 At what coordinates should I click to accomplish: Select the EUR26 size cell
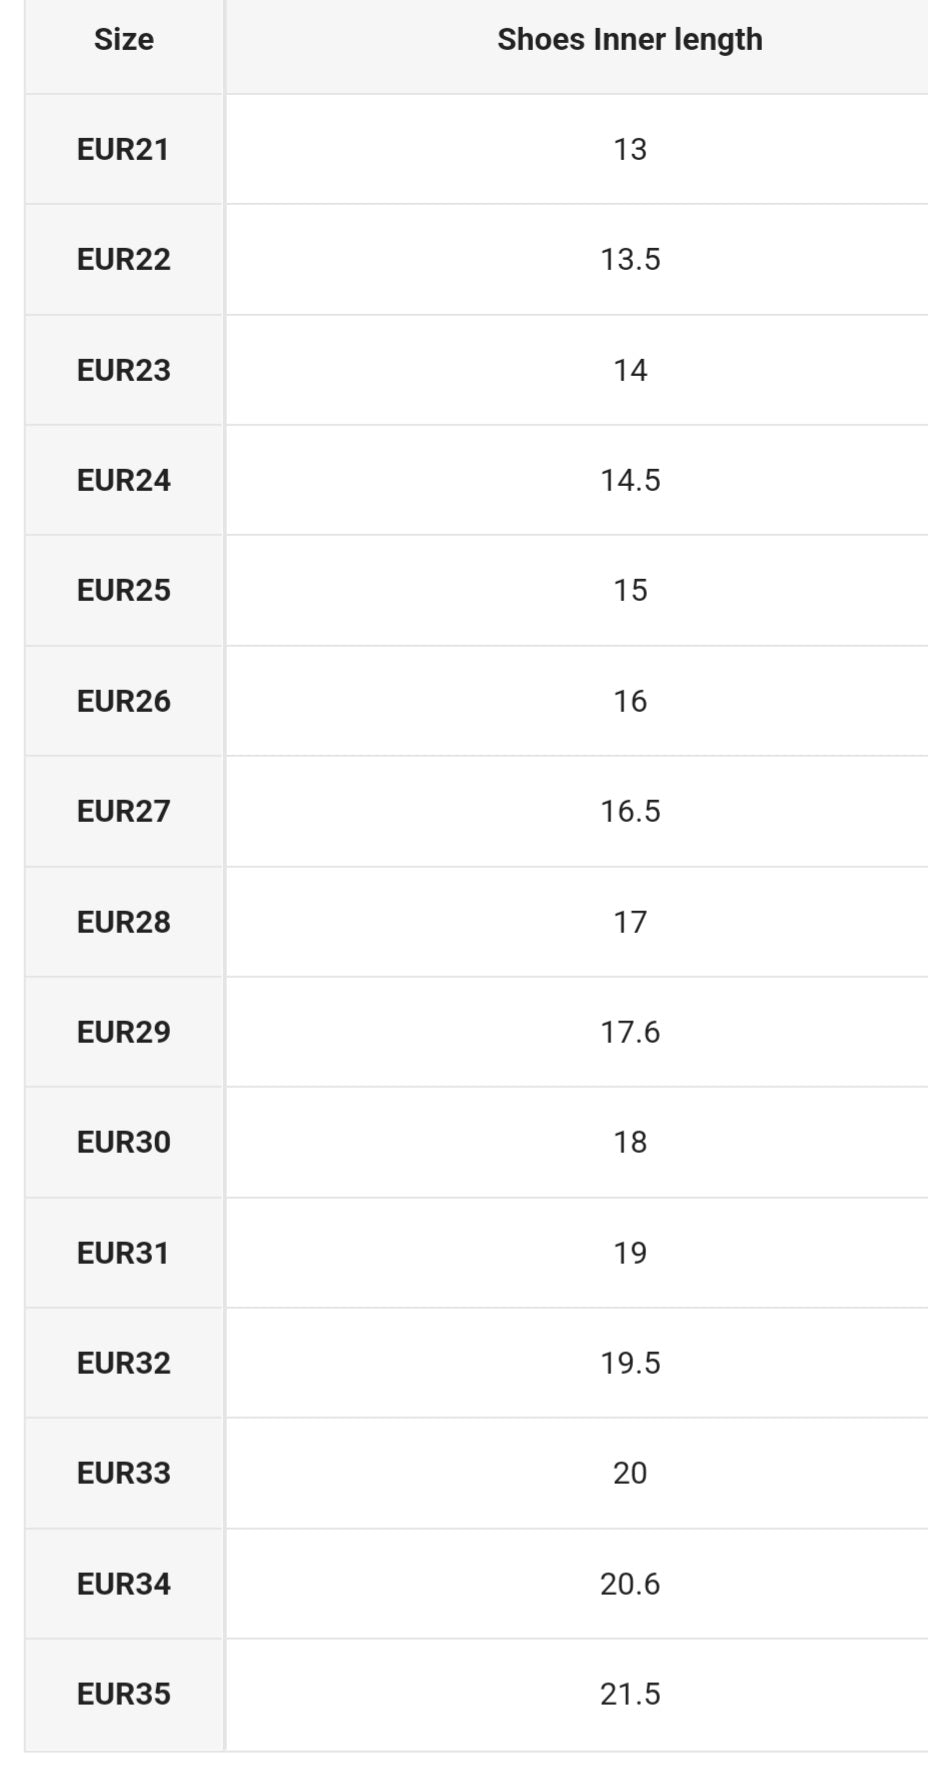(x=124, y=702)
